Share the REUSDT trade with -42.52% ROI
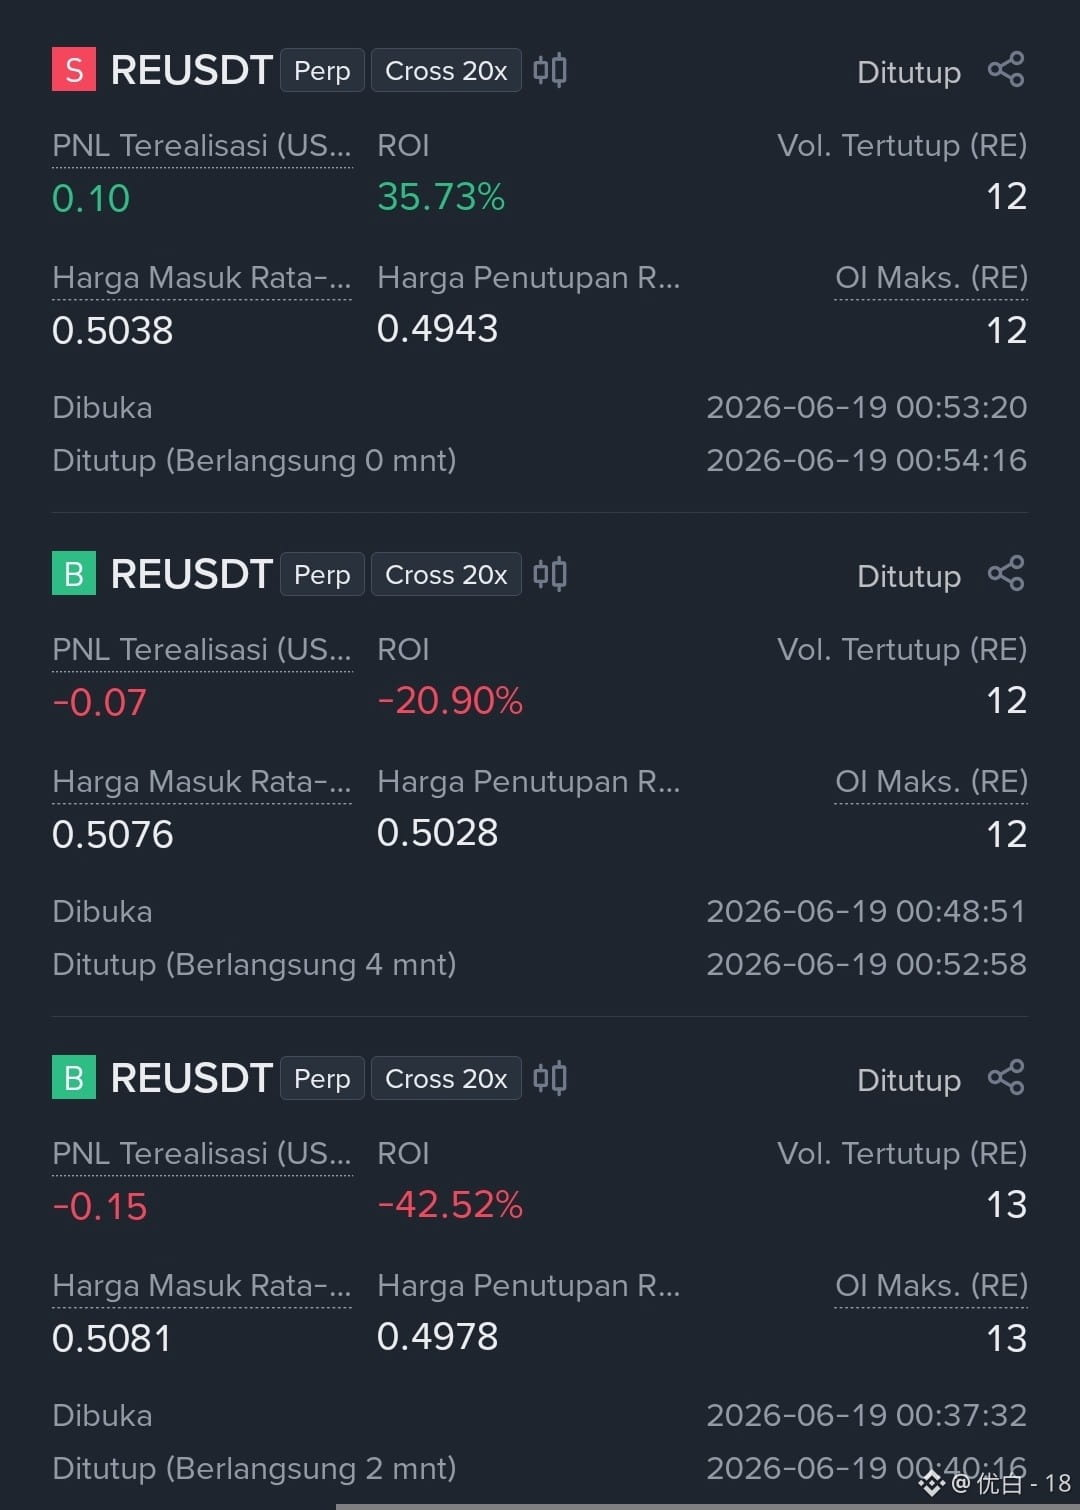This screenshot has height=1510, width=1080. click(x=1006, y=1078)
